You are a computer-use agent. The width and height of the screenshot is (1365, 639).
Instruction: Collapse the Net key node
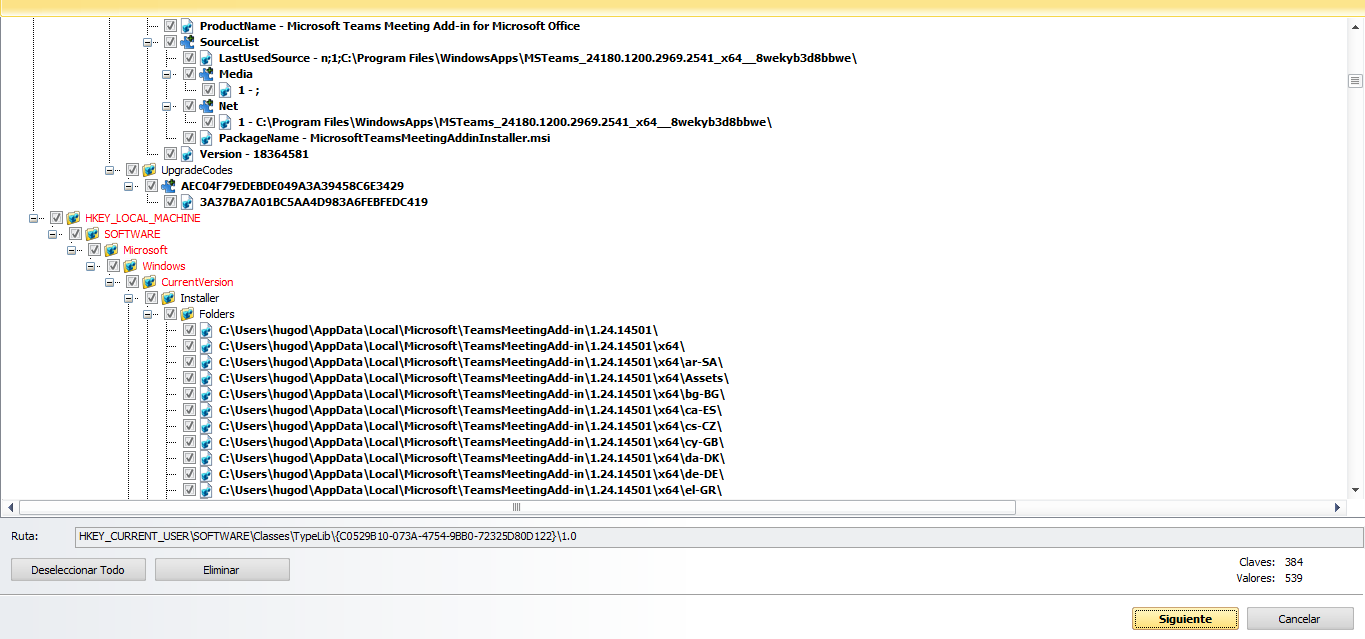click(167, 106)
